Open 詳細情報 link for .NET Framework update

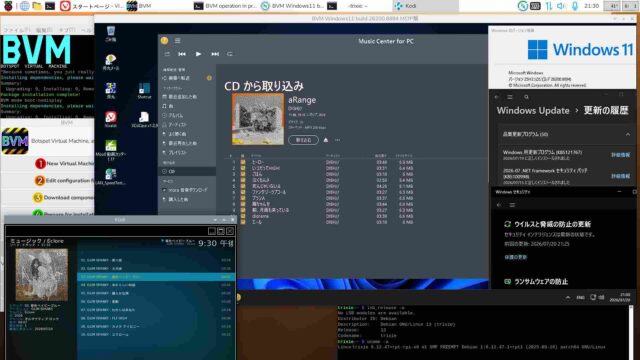coord(620,176)
